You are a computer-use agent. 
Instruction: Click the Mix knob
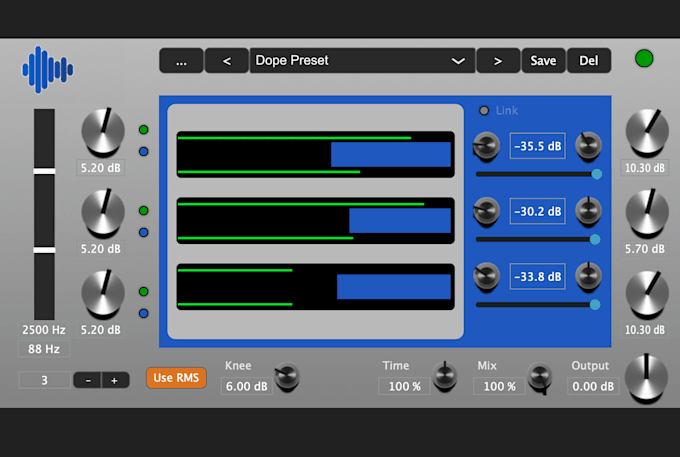tap(540, 377)
